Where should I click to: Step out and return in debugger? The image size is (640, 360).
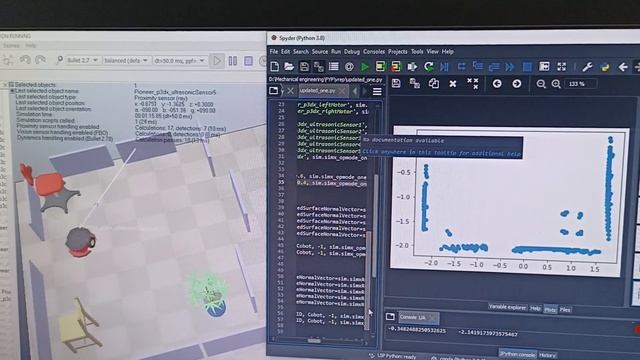tap(494, 67)
